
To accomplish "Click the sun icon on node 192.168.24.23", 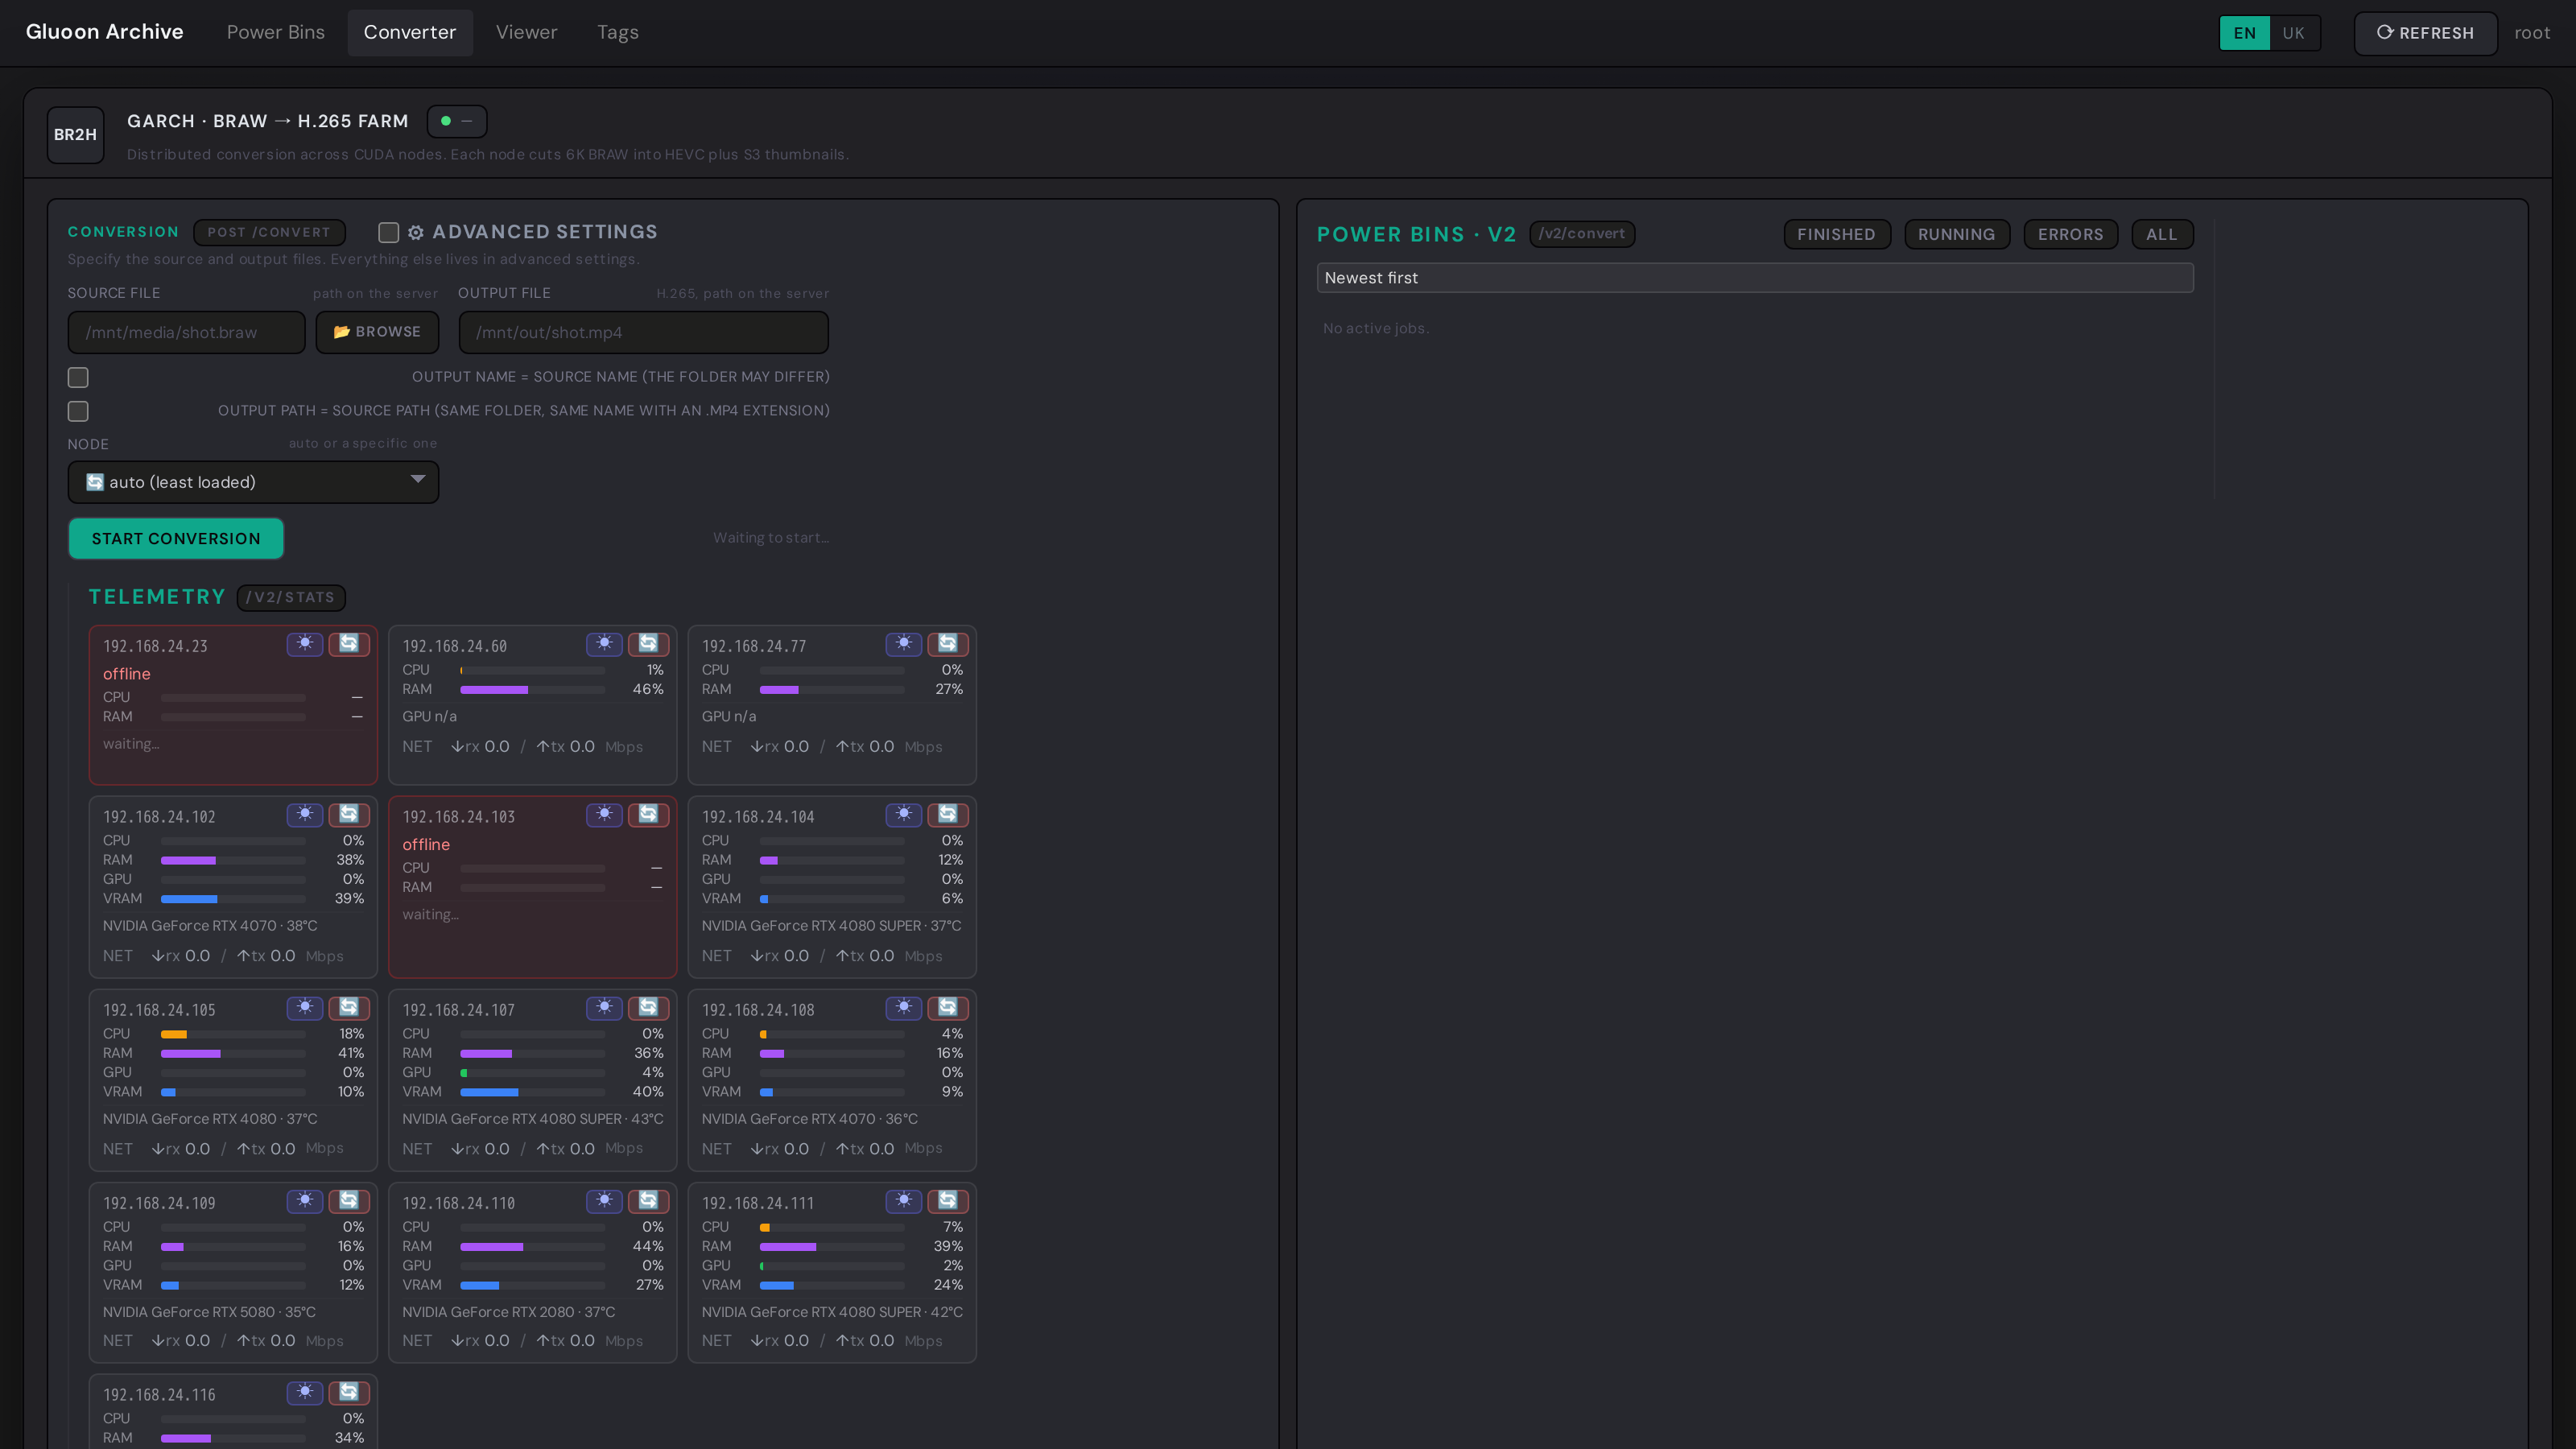I will coord(305,644).
